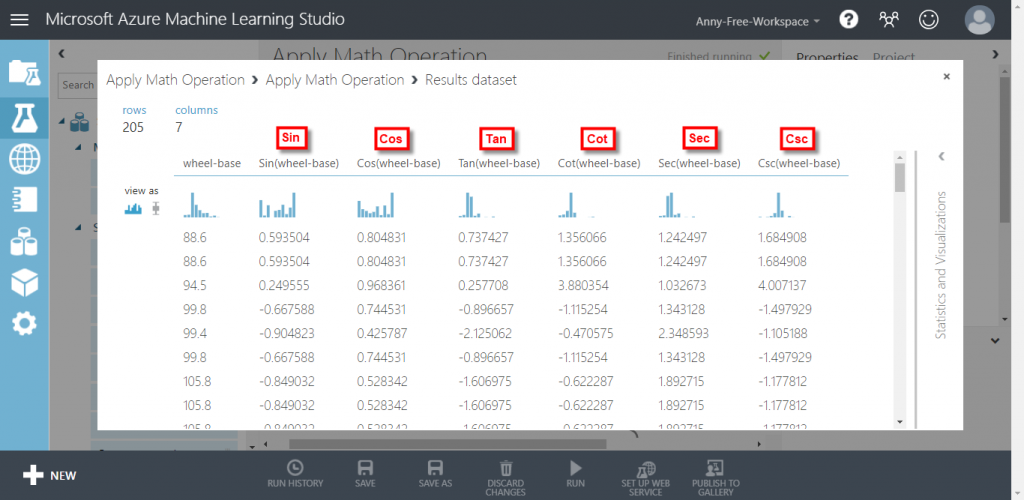The width and height of the screenshot is (1024, 500).
Task: Switch view to histogram mode icon
Action: tap(133, 208)
